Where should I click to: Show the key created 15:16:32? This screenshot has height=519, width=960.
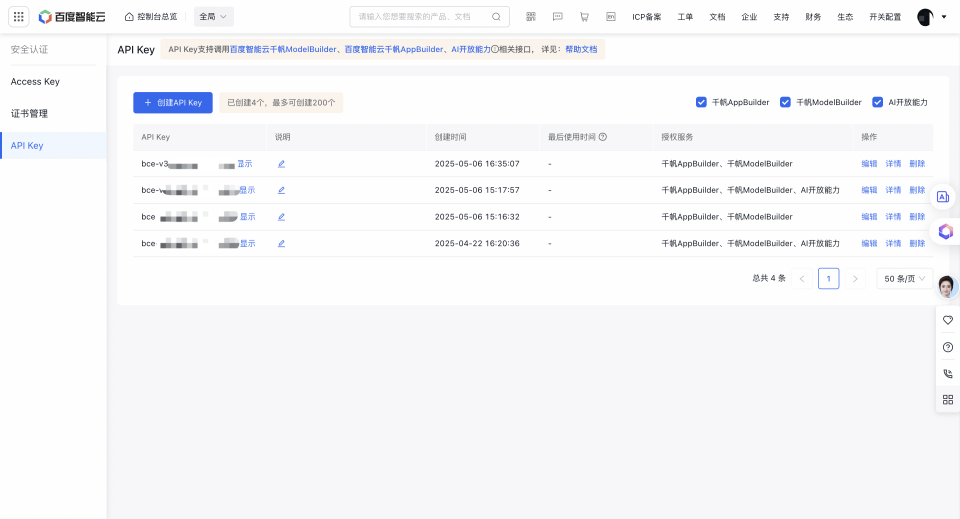point(247,217)
